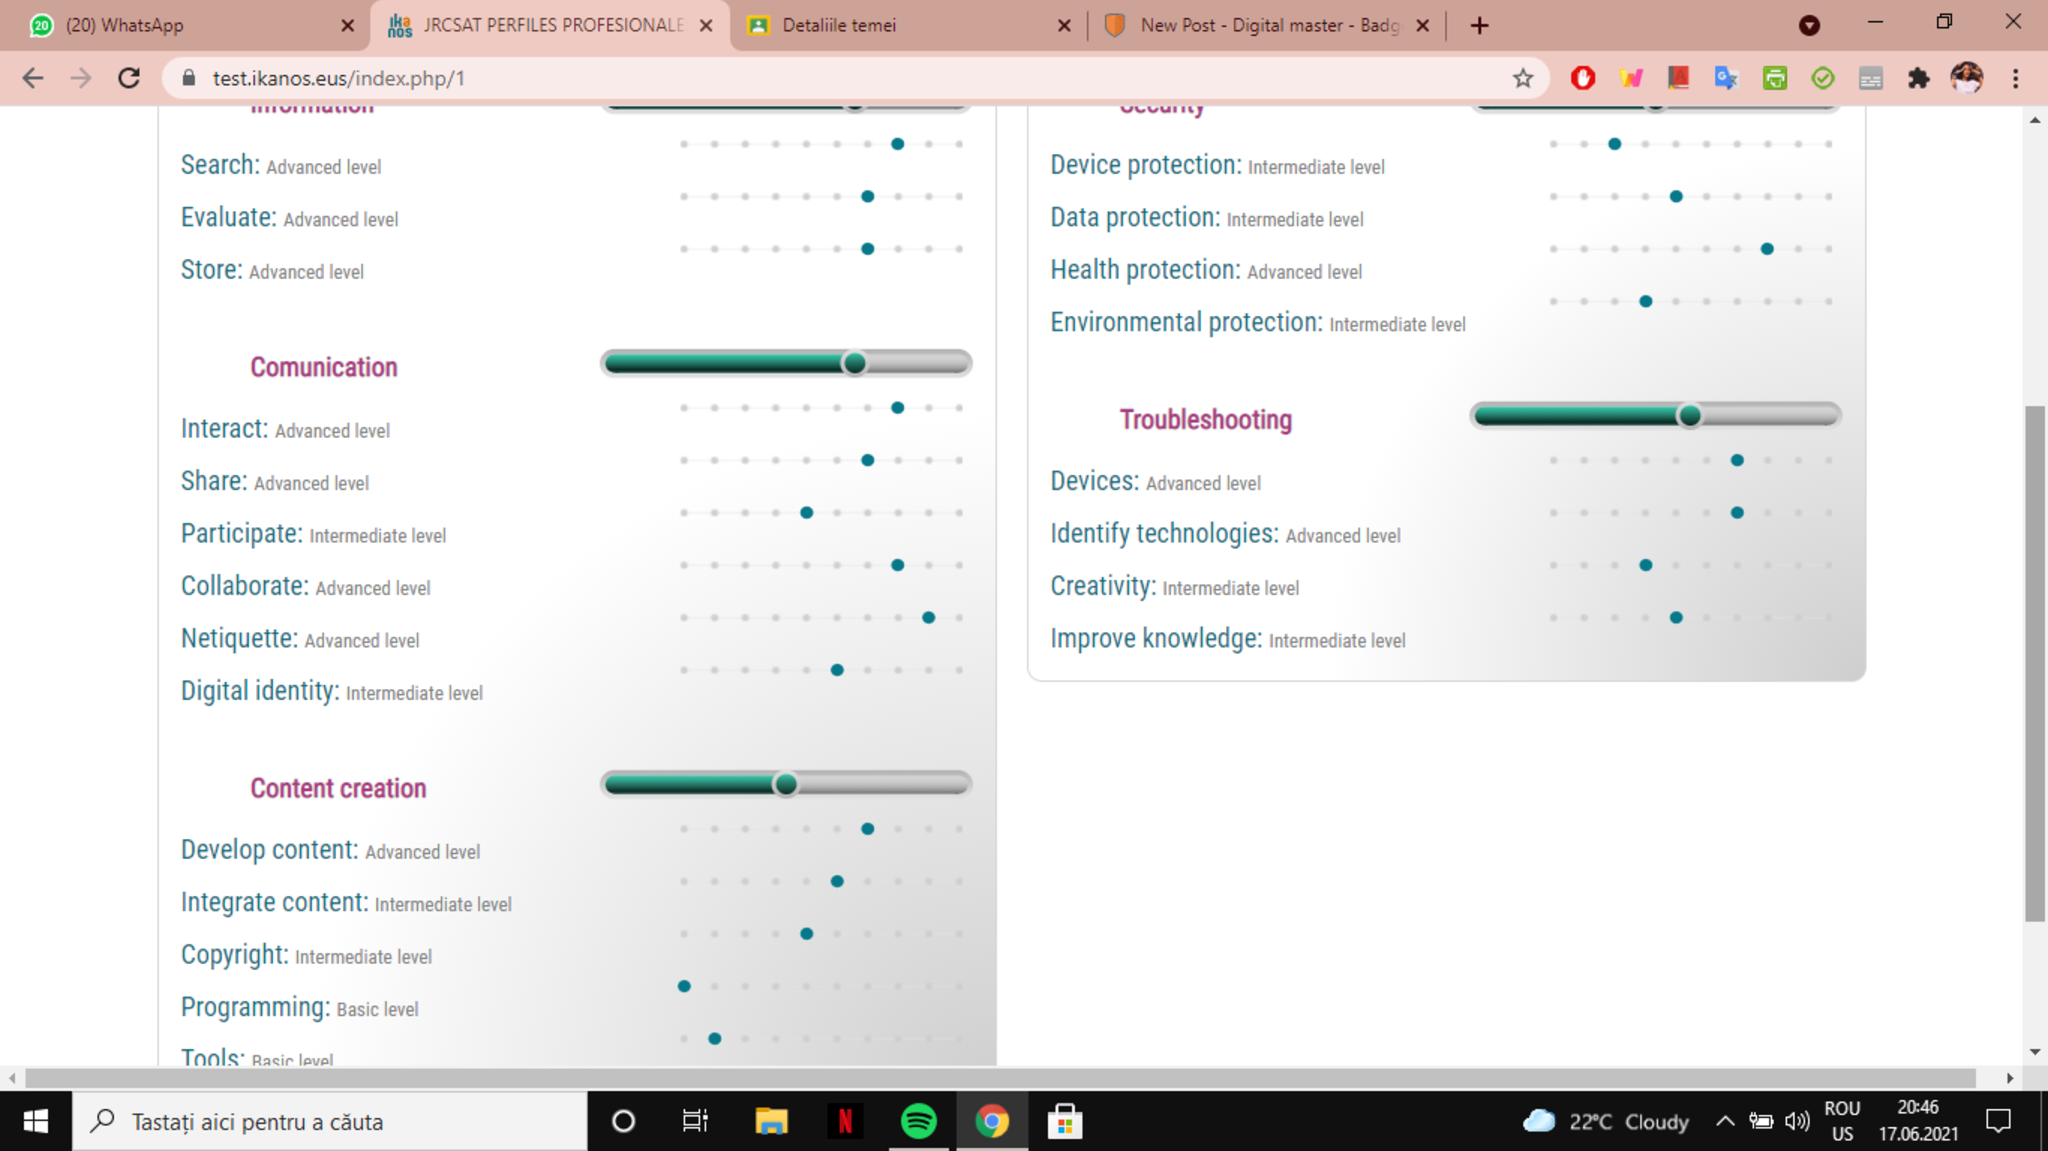Click the Programming Basic level dot
This screenshot has width=2048, height=1151.
pyautogui.click(x=684, y=986)
